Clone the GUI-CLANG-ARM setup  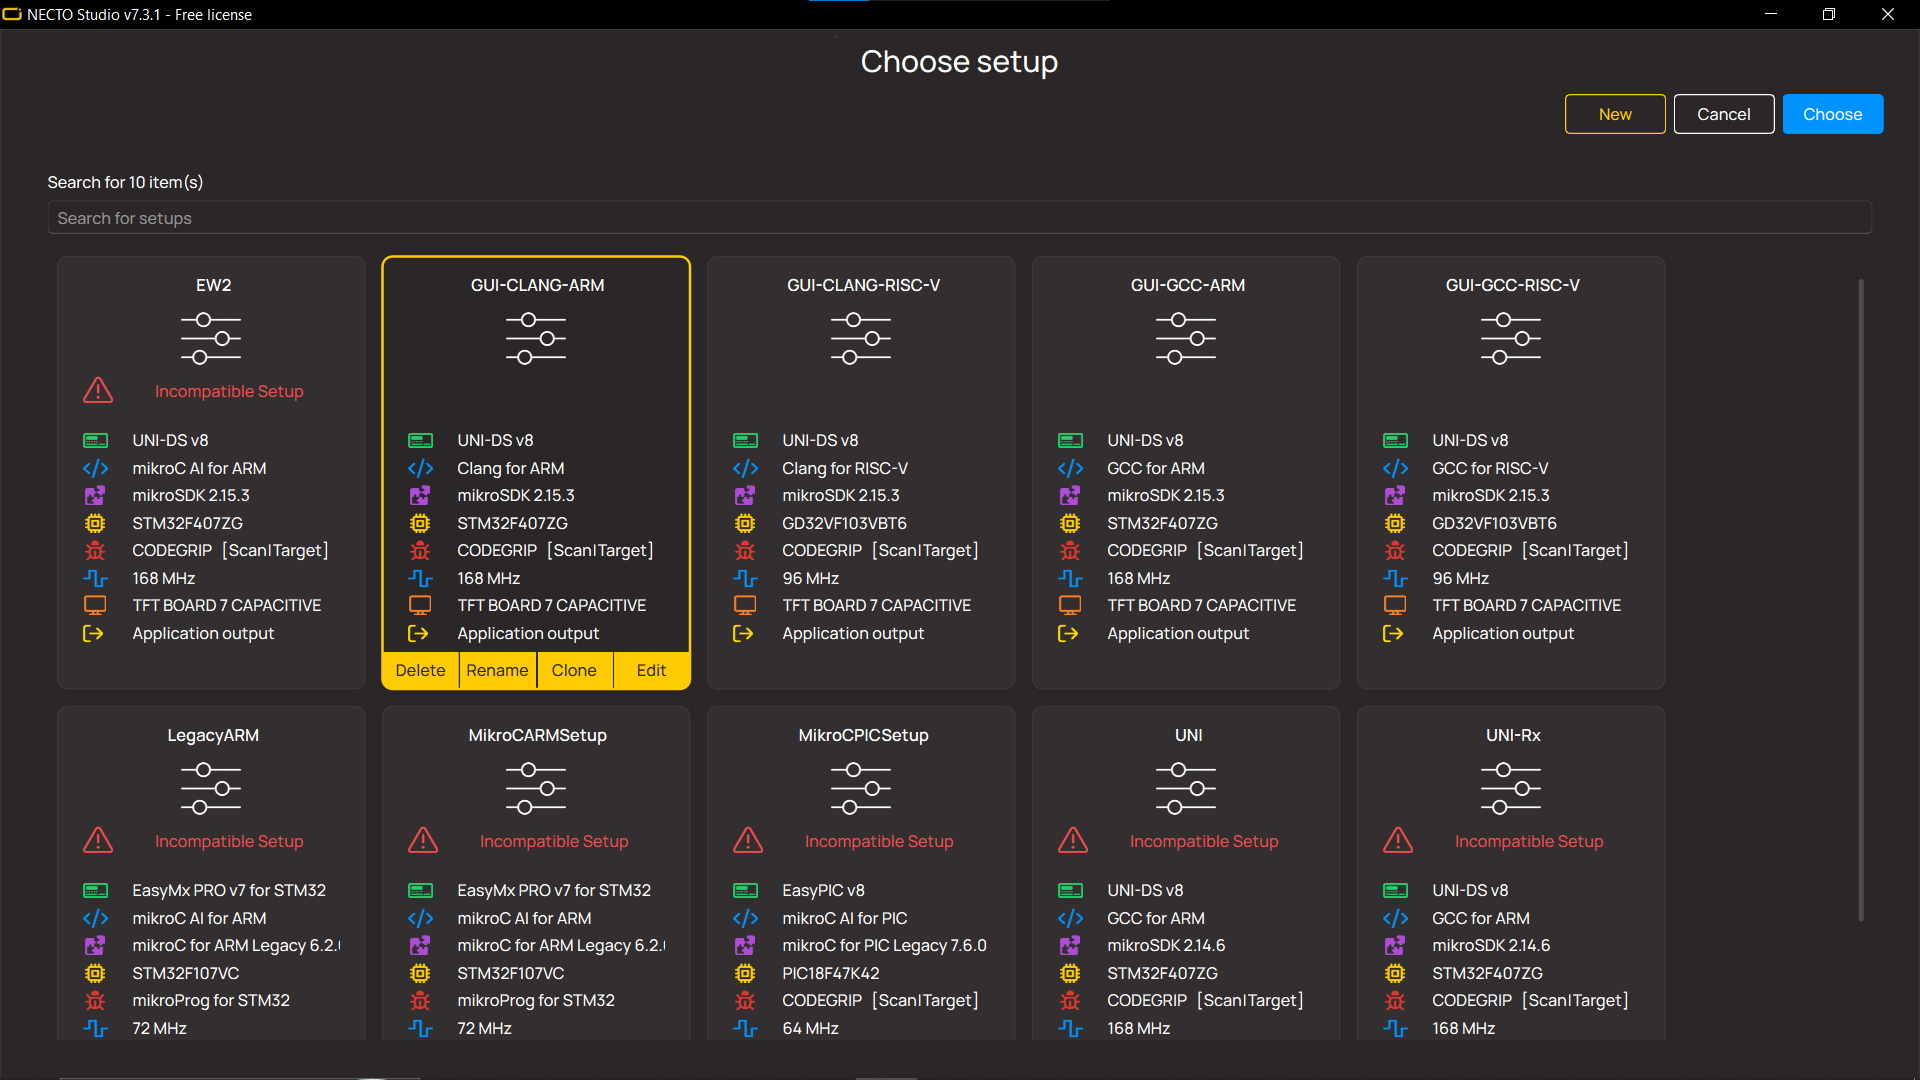pos(574,670)
